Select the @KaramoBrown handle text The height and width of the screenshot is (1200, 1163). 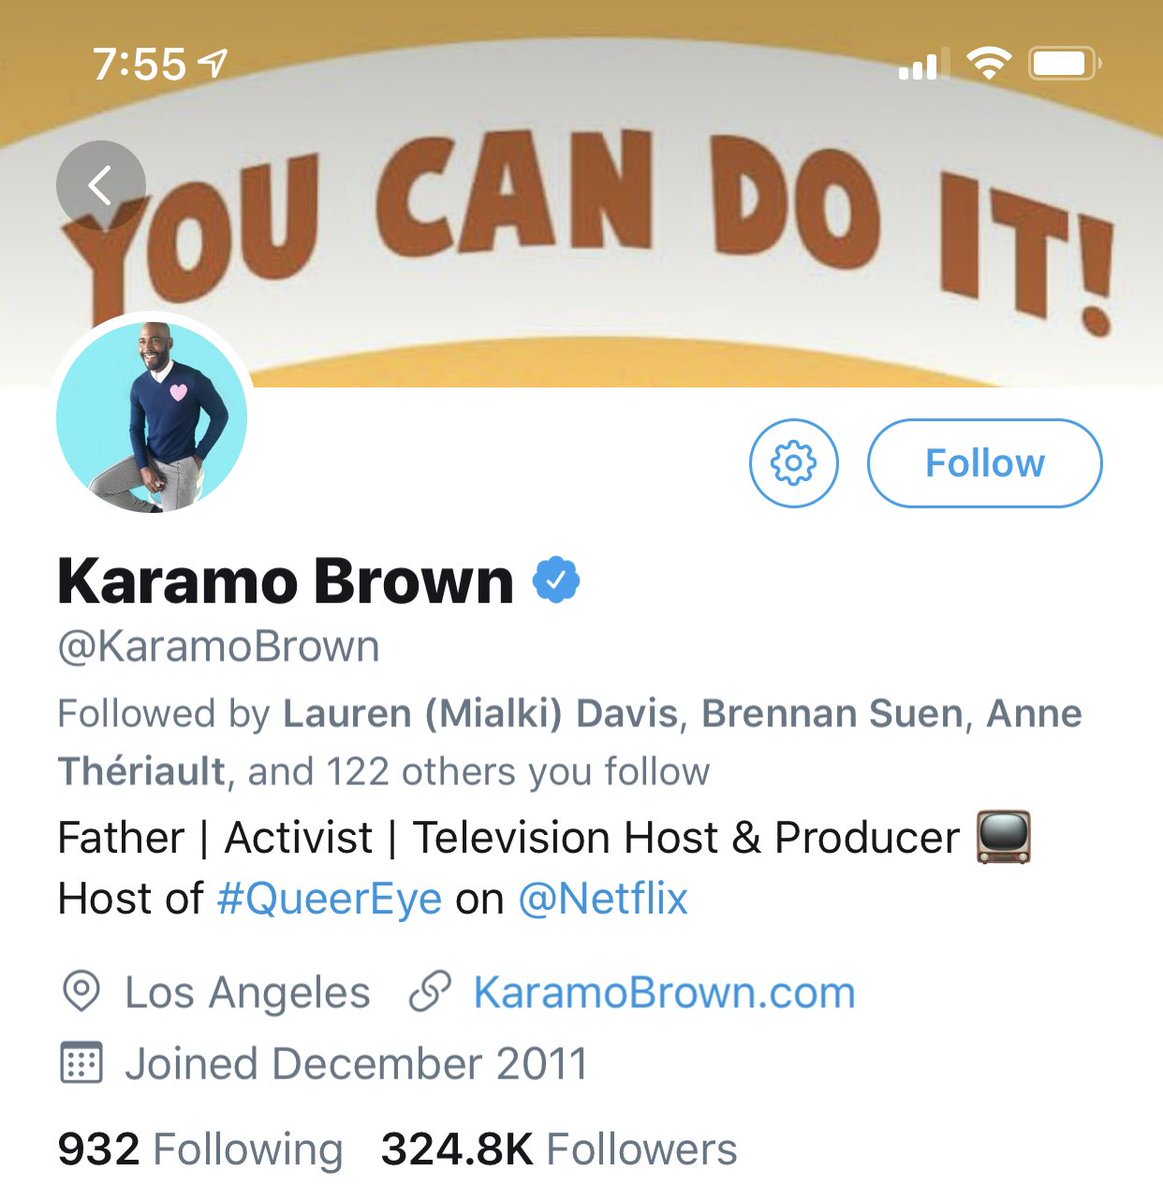218,647
